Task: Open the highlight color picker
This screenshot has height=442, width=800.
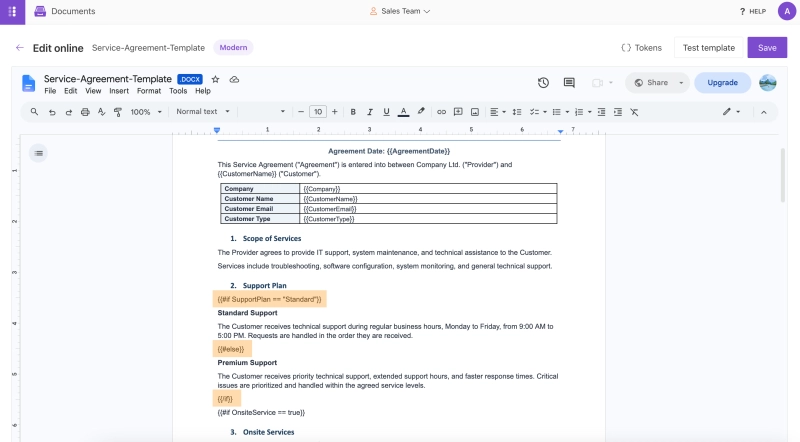Action: pyautogui.click(x=421, y=111)
